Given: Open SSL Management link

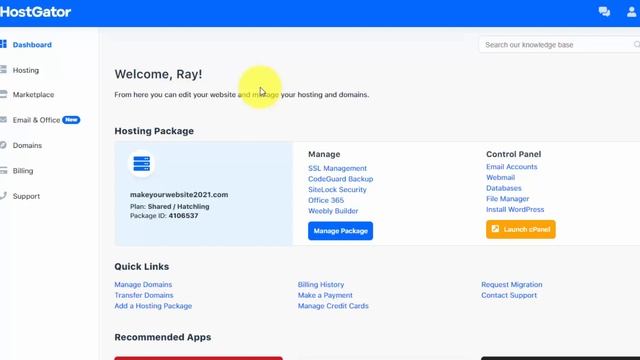Looking at the screenshot, I should pyautogui.click(x=337, y=168).
